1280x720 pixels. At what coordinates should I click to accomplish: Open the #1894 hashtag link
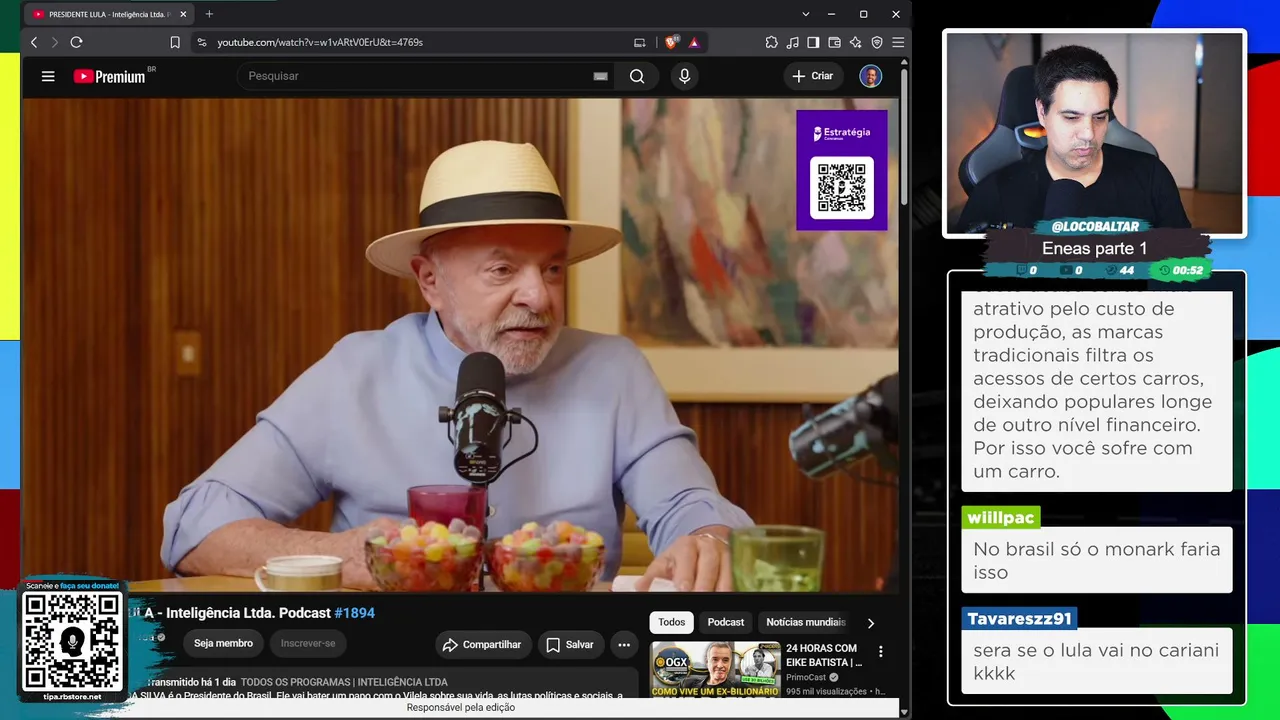(x=355, y=613)
